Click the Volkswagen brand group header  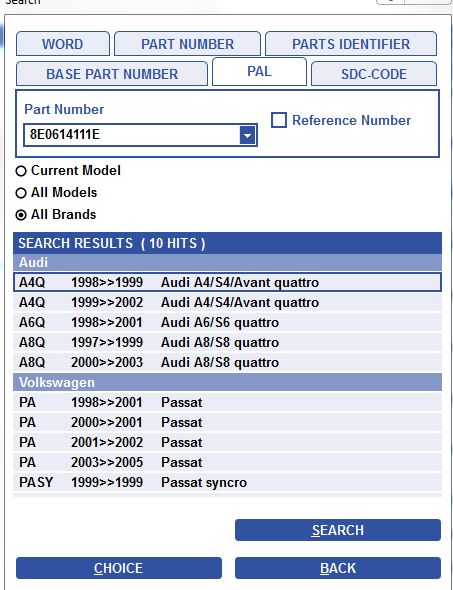coord(227,382)
